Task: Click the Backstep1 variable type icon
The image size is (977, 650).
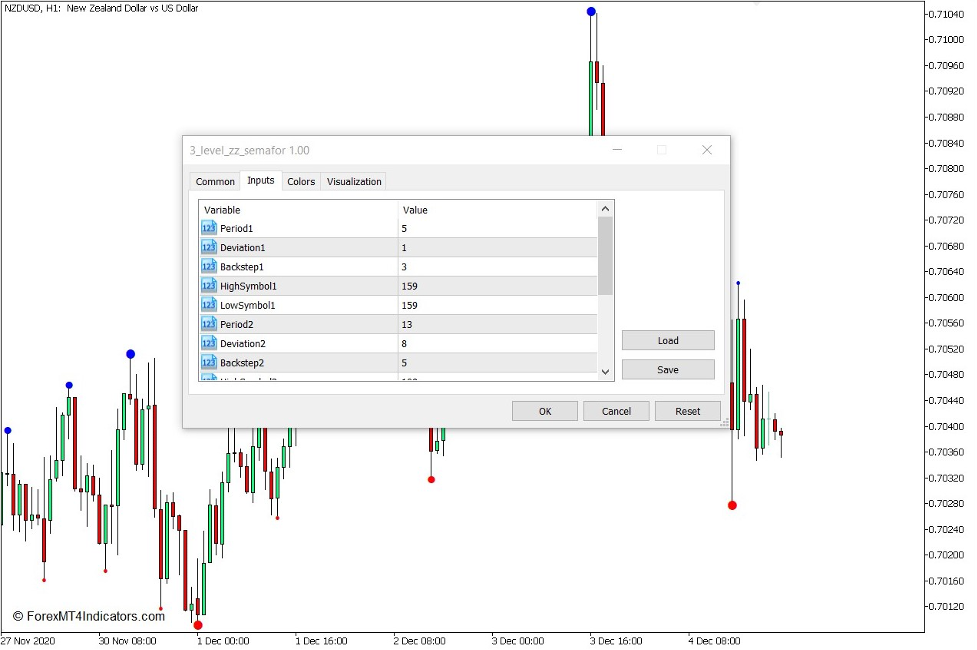Action: click(207, 266)
